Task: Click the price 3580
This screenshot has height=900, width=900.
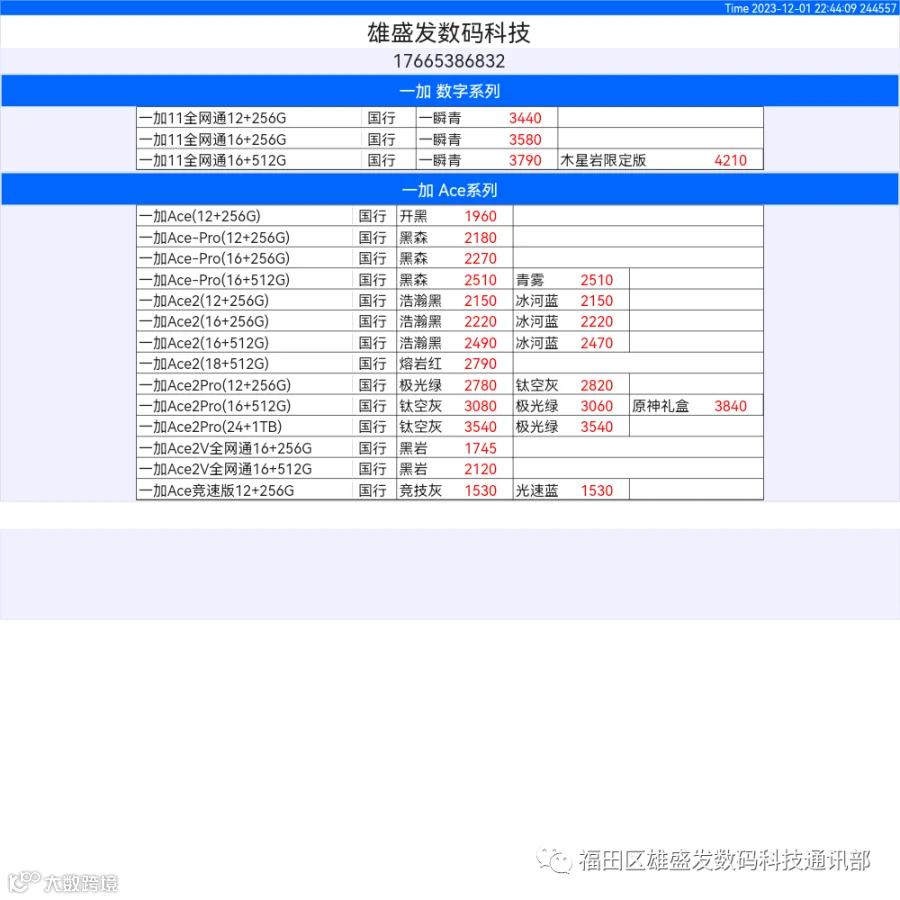Action: [525, 139]
